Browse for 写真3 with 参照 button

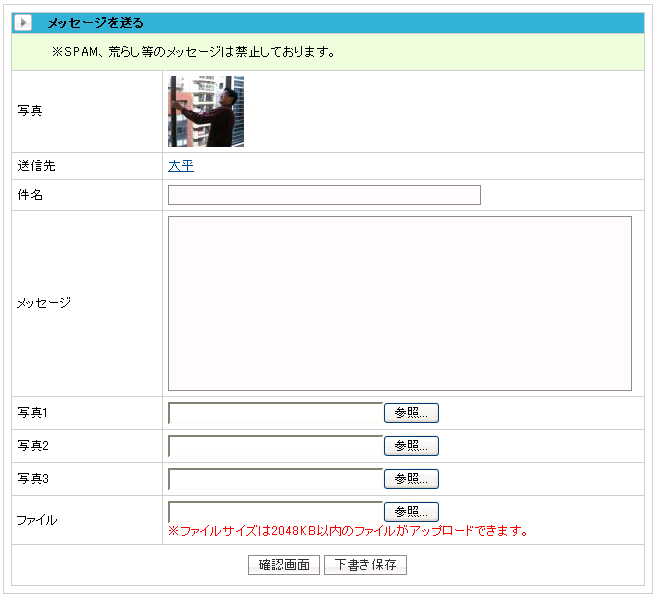click(411, 479)
